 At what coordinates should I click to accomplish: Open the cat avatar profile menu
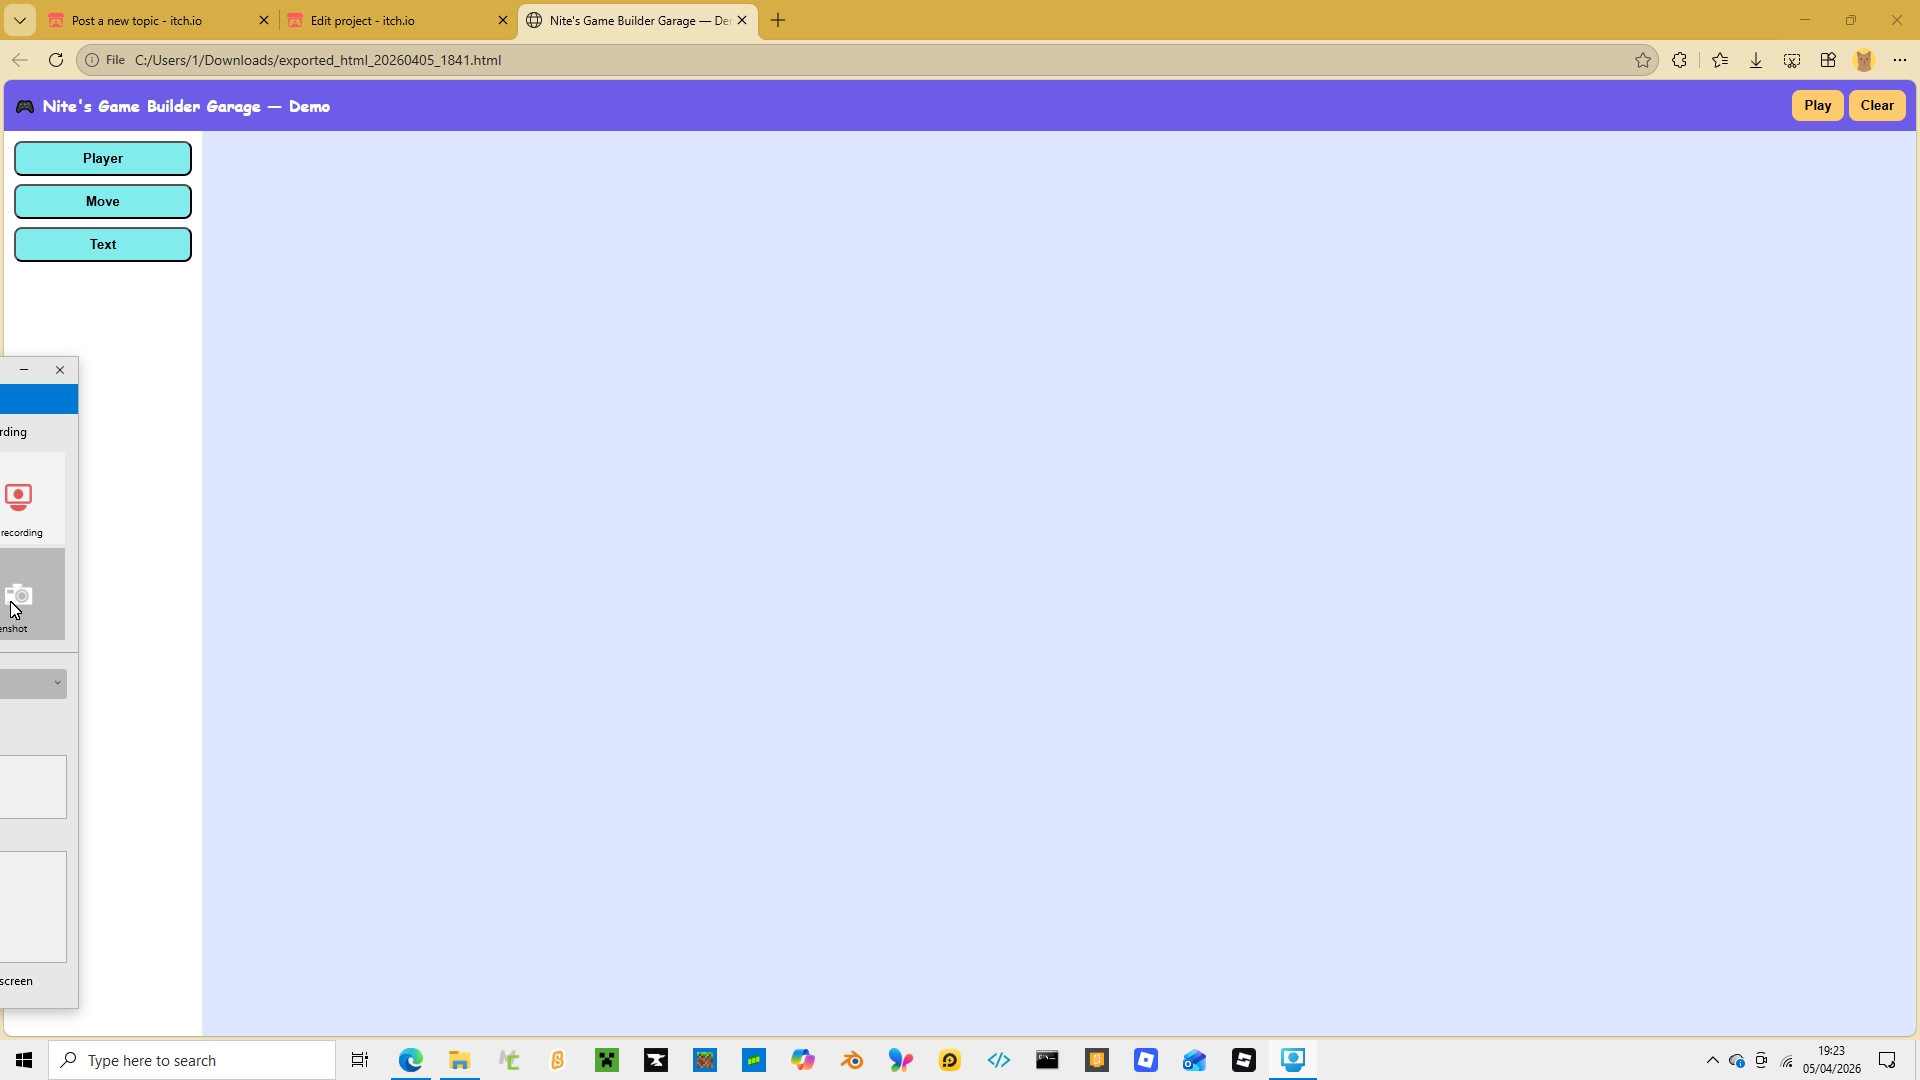[x=1864, y=60]
